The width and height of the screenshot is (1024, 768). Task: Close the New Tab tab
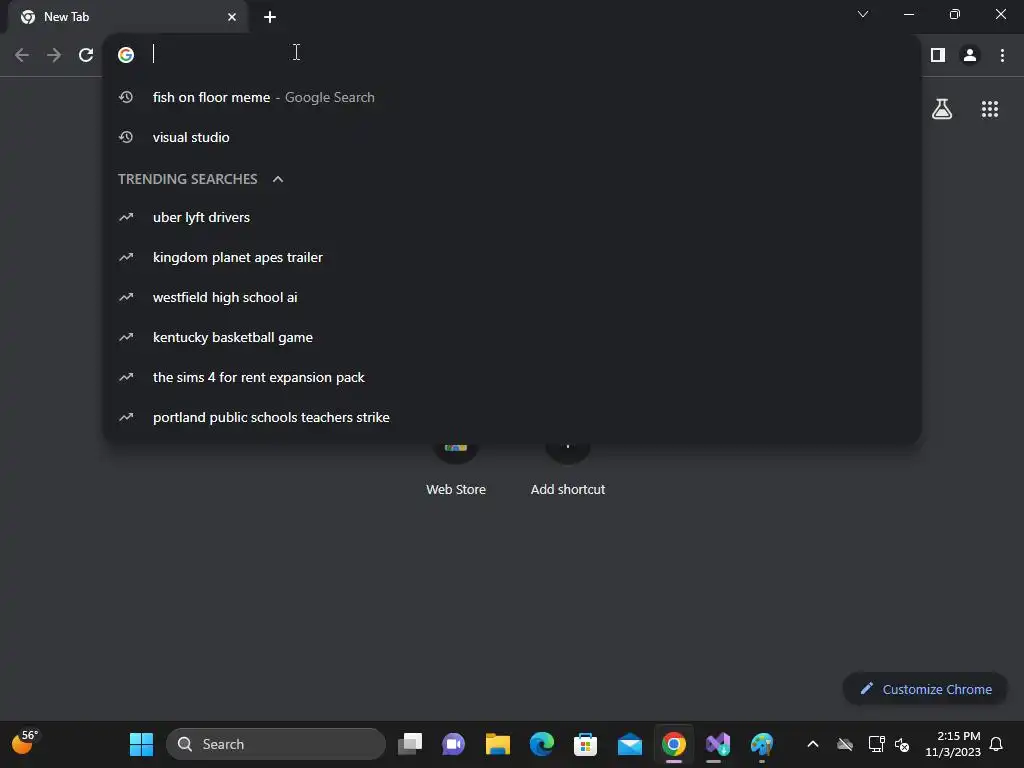click(232, 17)
